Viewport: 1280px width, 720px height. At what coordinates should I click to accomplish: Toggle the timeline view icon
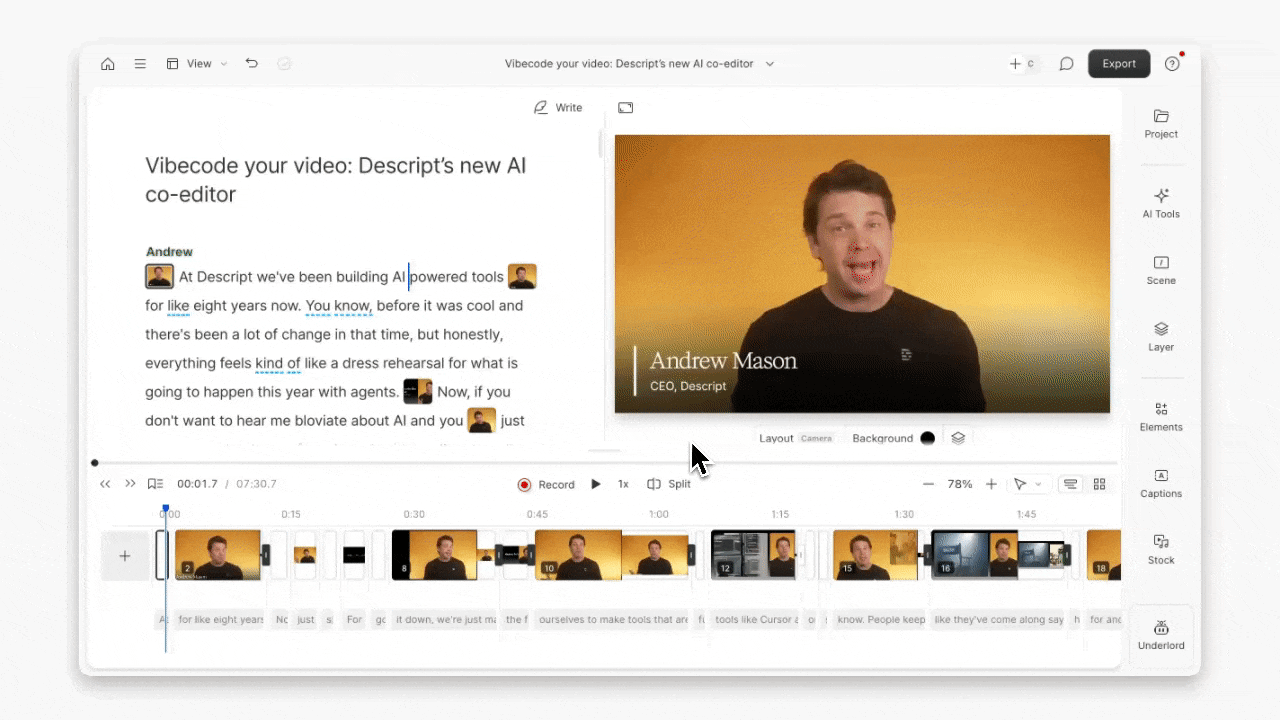pyautogui.click(x=1070, y=484)
